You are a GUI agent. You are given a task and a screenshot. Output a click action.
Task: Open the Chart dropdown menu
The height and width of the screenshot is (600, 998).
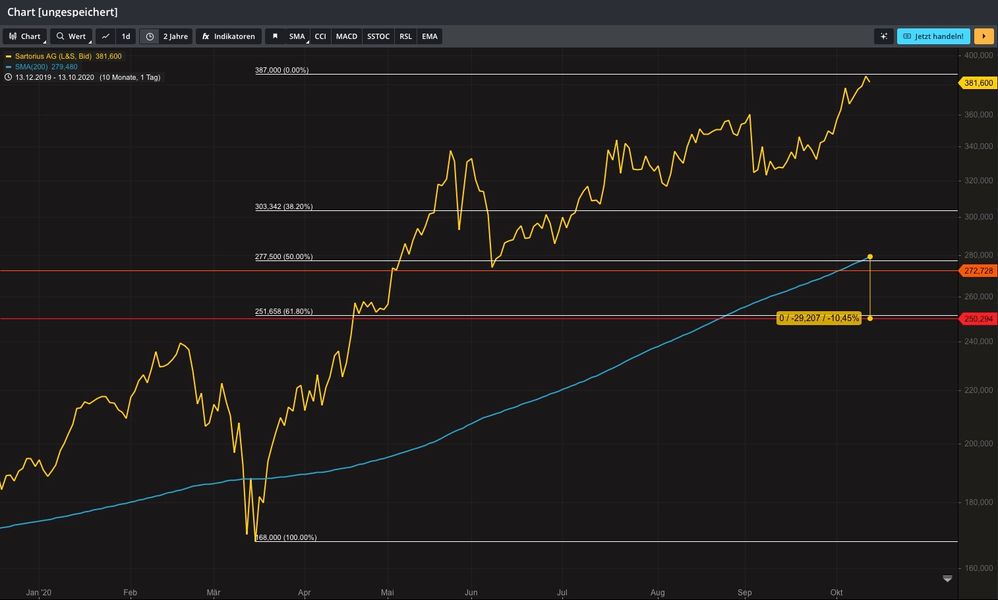pyautogui.click(x=25, y=36)
